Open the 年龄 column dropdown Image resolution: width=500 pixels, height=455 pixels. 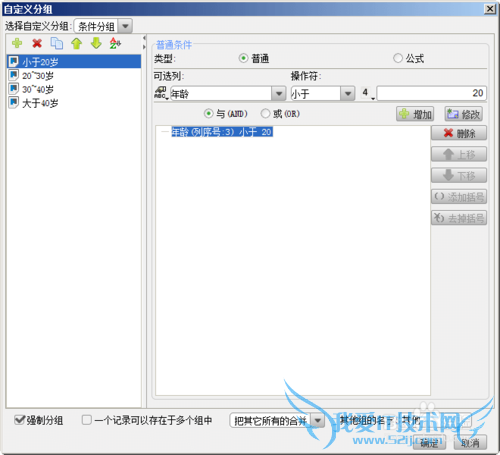pos(279,94)
